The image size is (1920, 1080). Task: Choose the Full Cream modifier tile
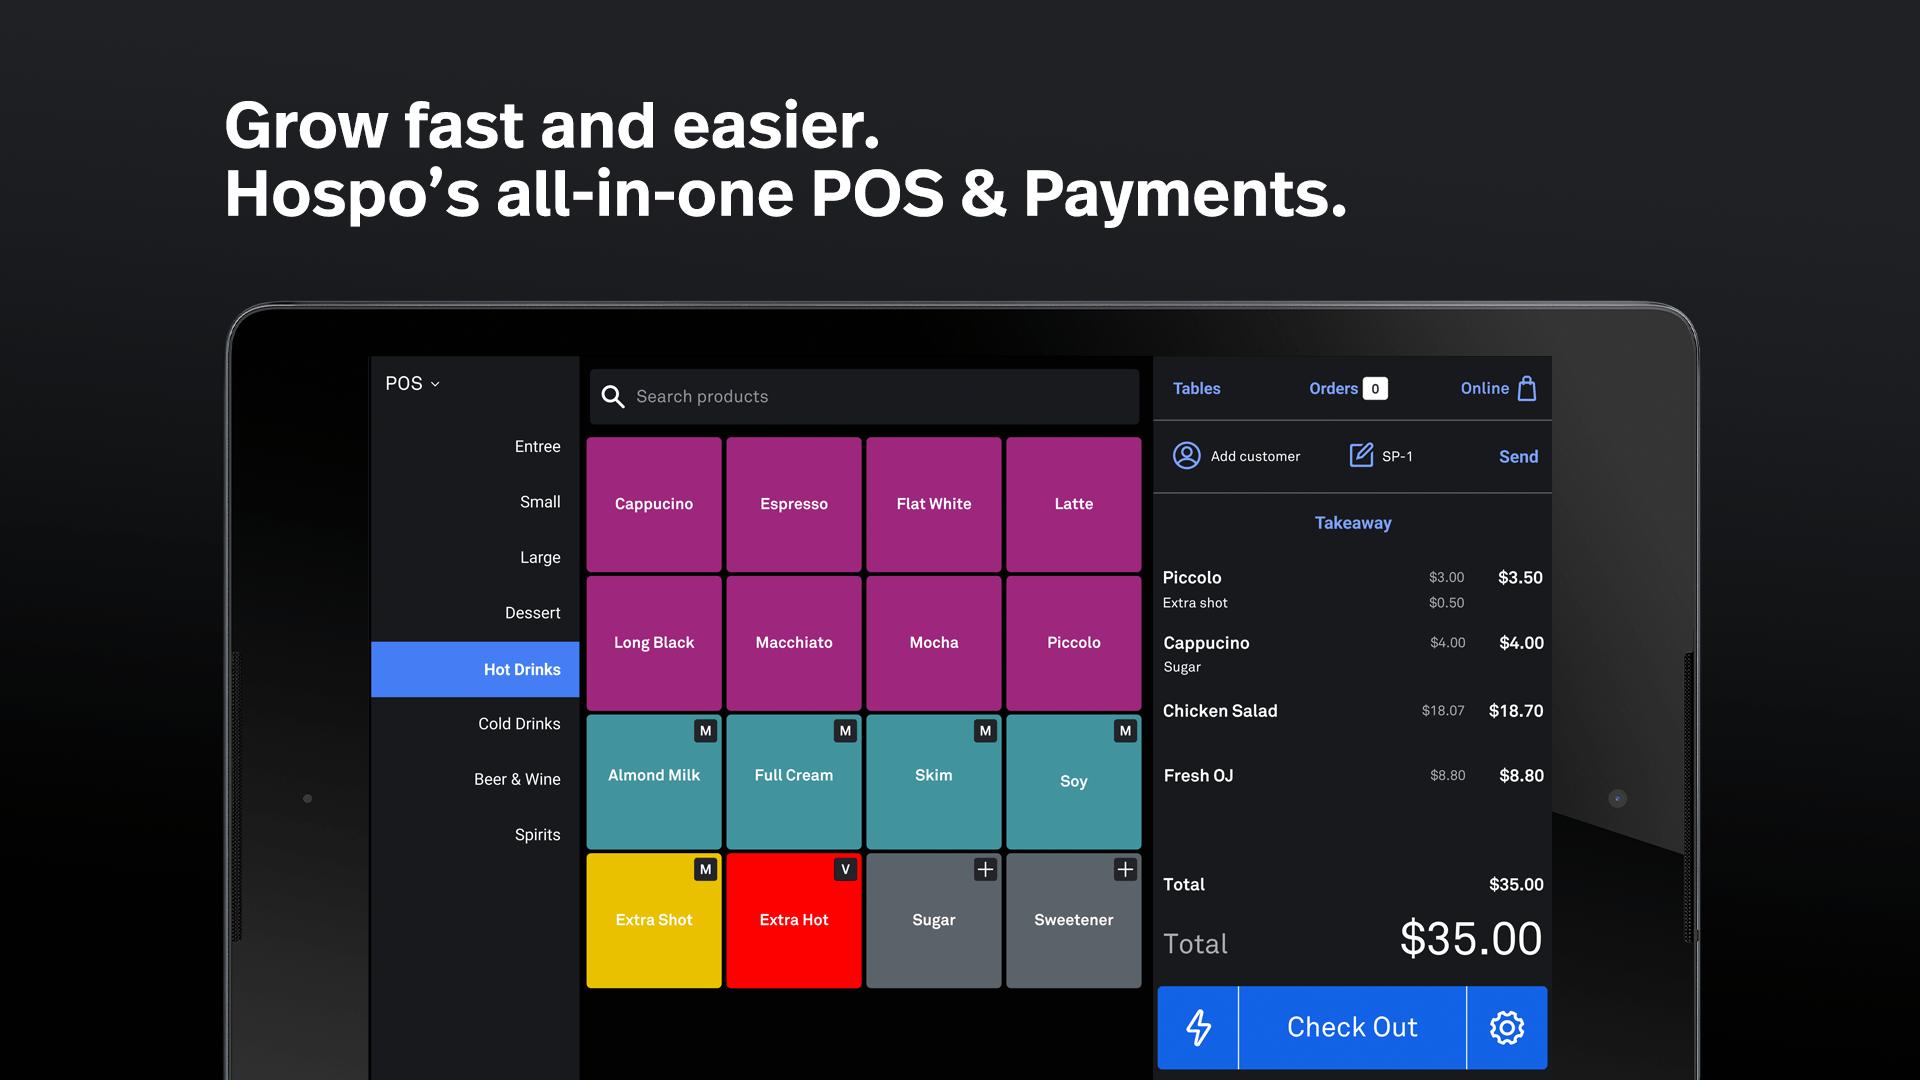pos(794,782)
